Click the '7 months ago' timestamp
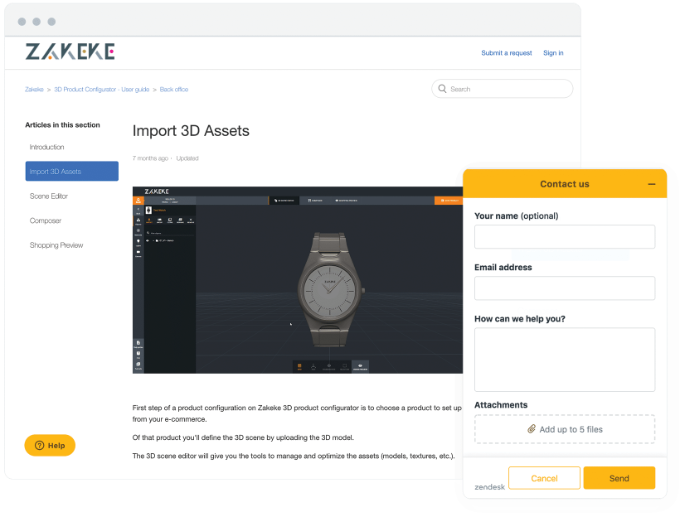 tap(150, 158)
